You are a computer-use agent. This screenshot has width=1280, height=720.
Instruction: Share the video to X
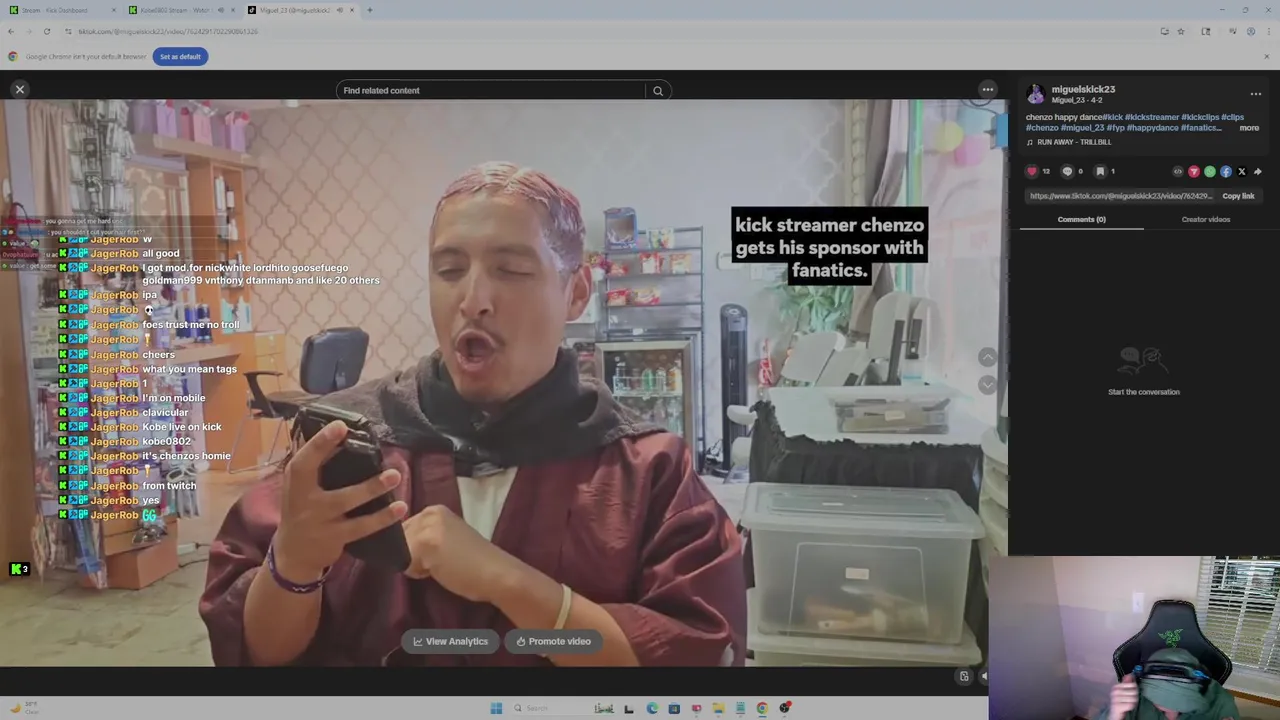tap(1242, 171)
